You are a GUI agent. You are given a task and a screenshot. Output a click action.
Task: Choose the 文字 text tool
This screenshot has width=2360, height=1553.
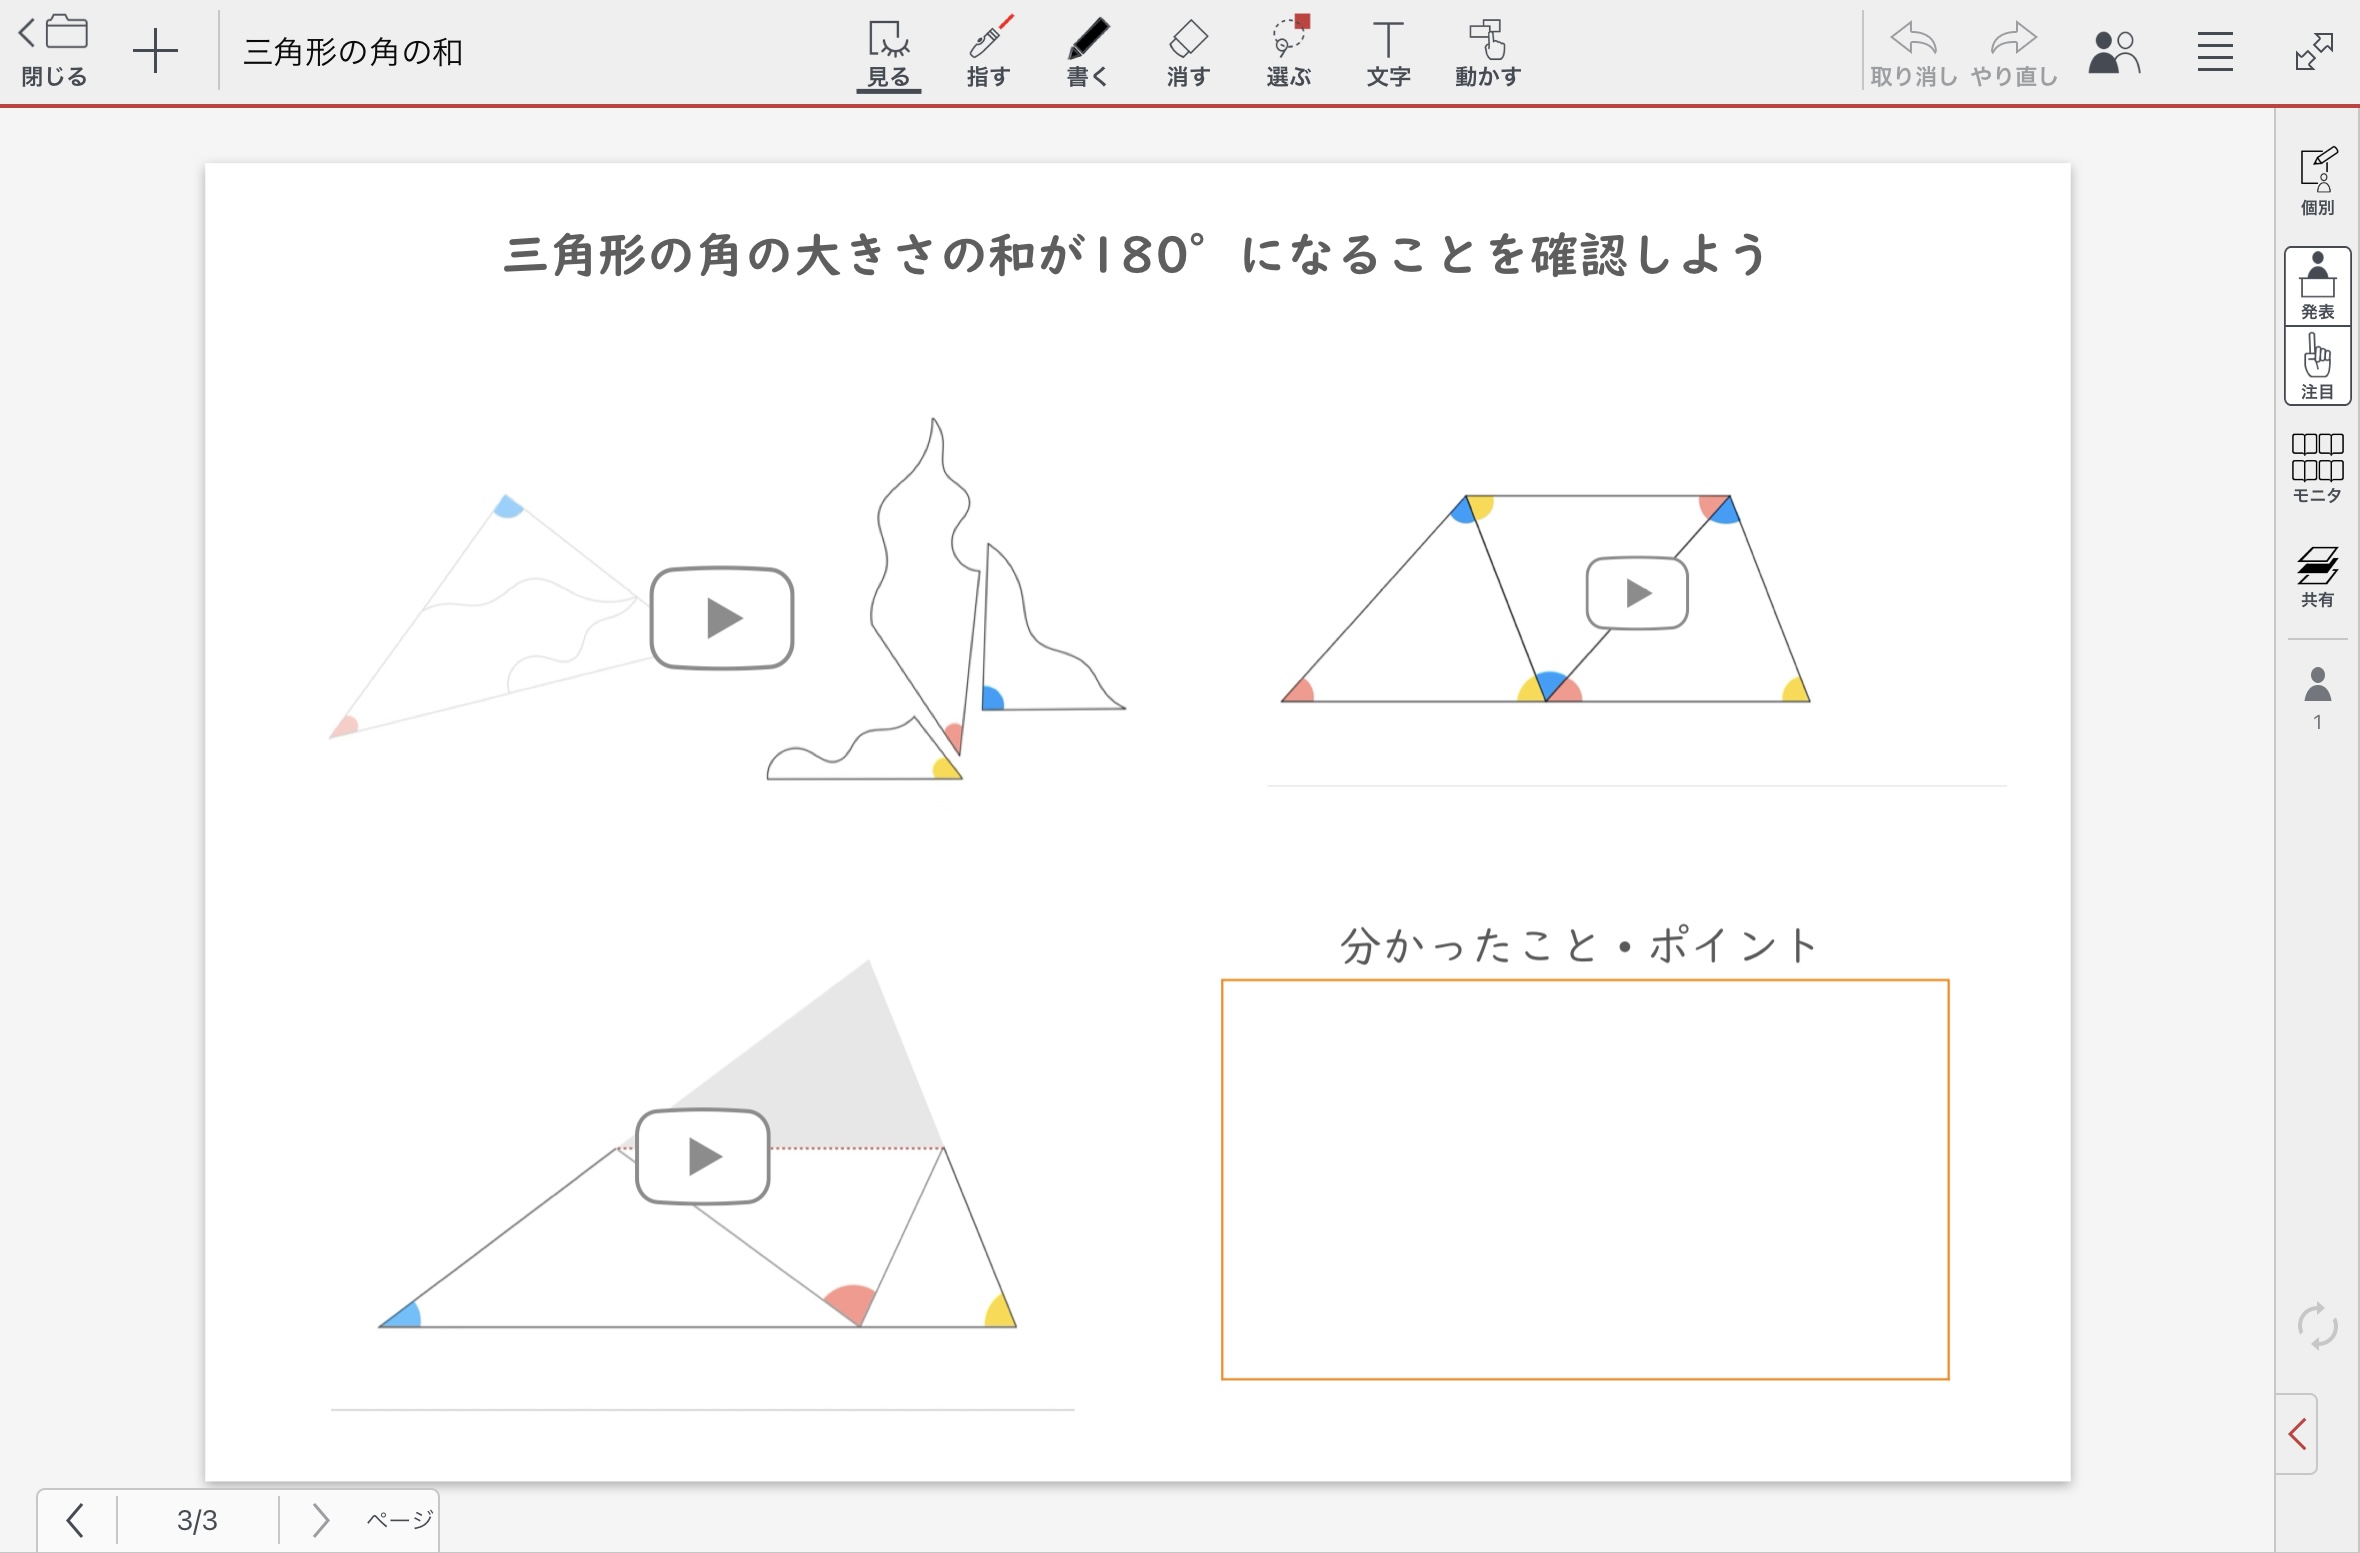click(x=1387, y=52)
